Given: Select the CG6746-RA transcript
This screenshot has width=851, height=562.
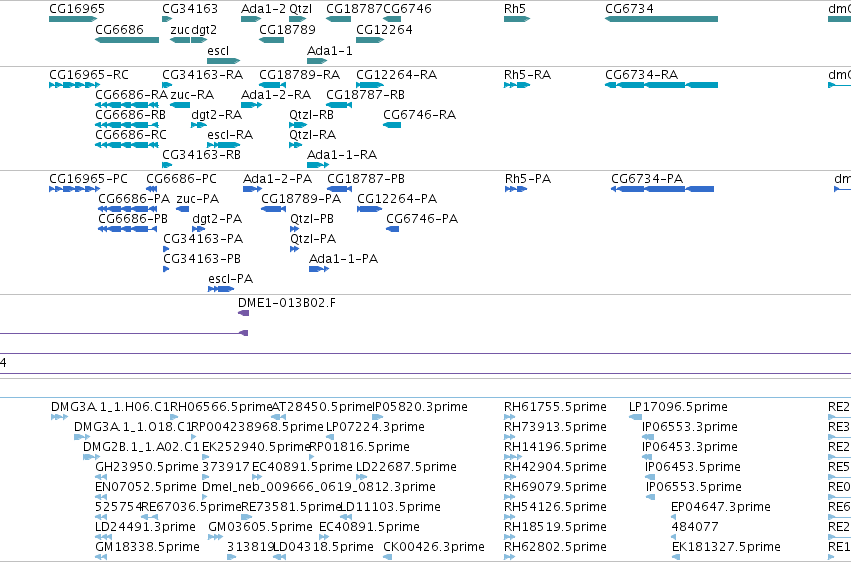Looking at the screenshot, I should click(420, 114).
